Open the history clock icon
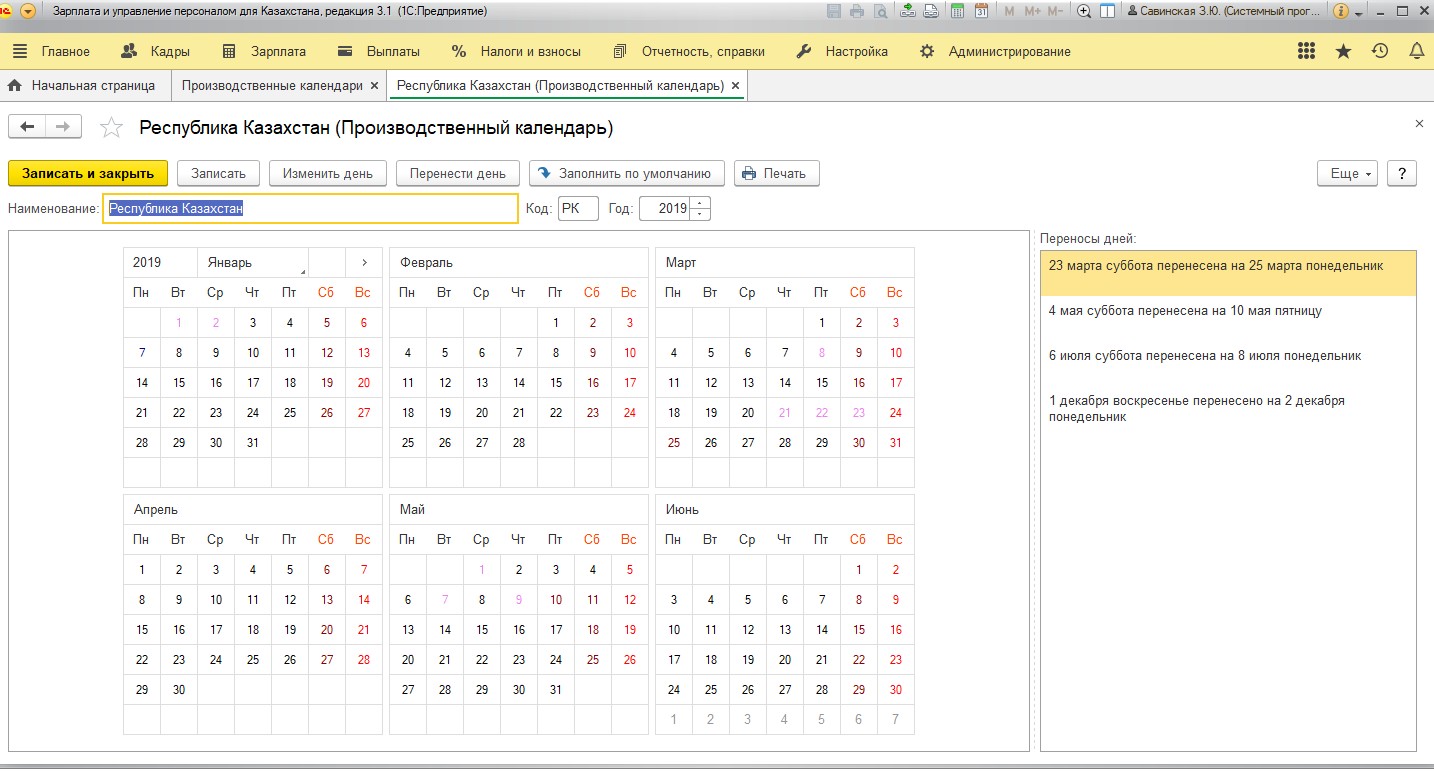1434x771 pixels. pyautogui.click(x=1380, y=51)
